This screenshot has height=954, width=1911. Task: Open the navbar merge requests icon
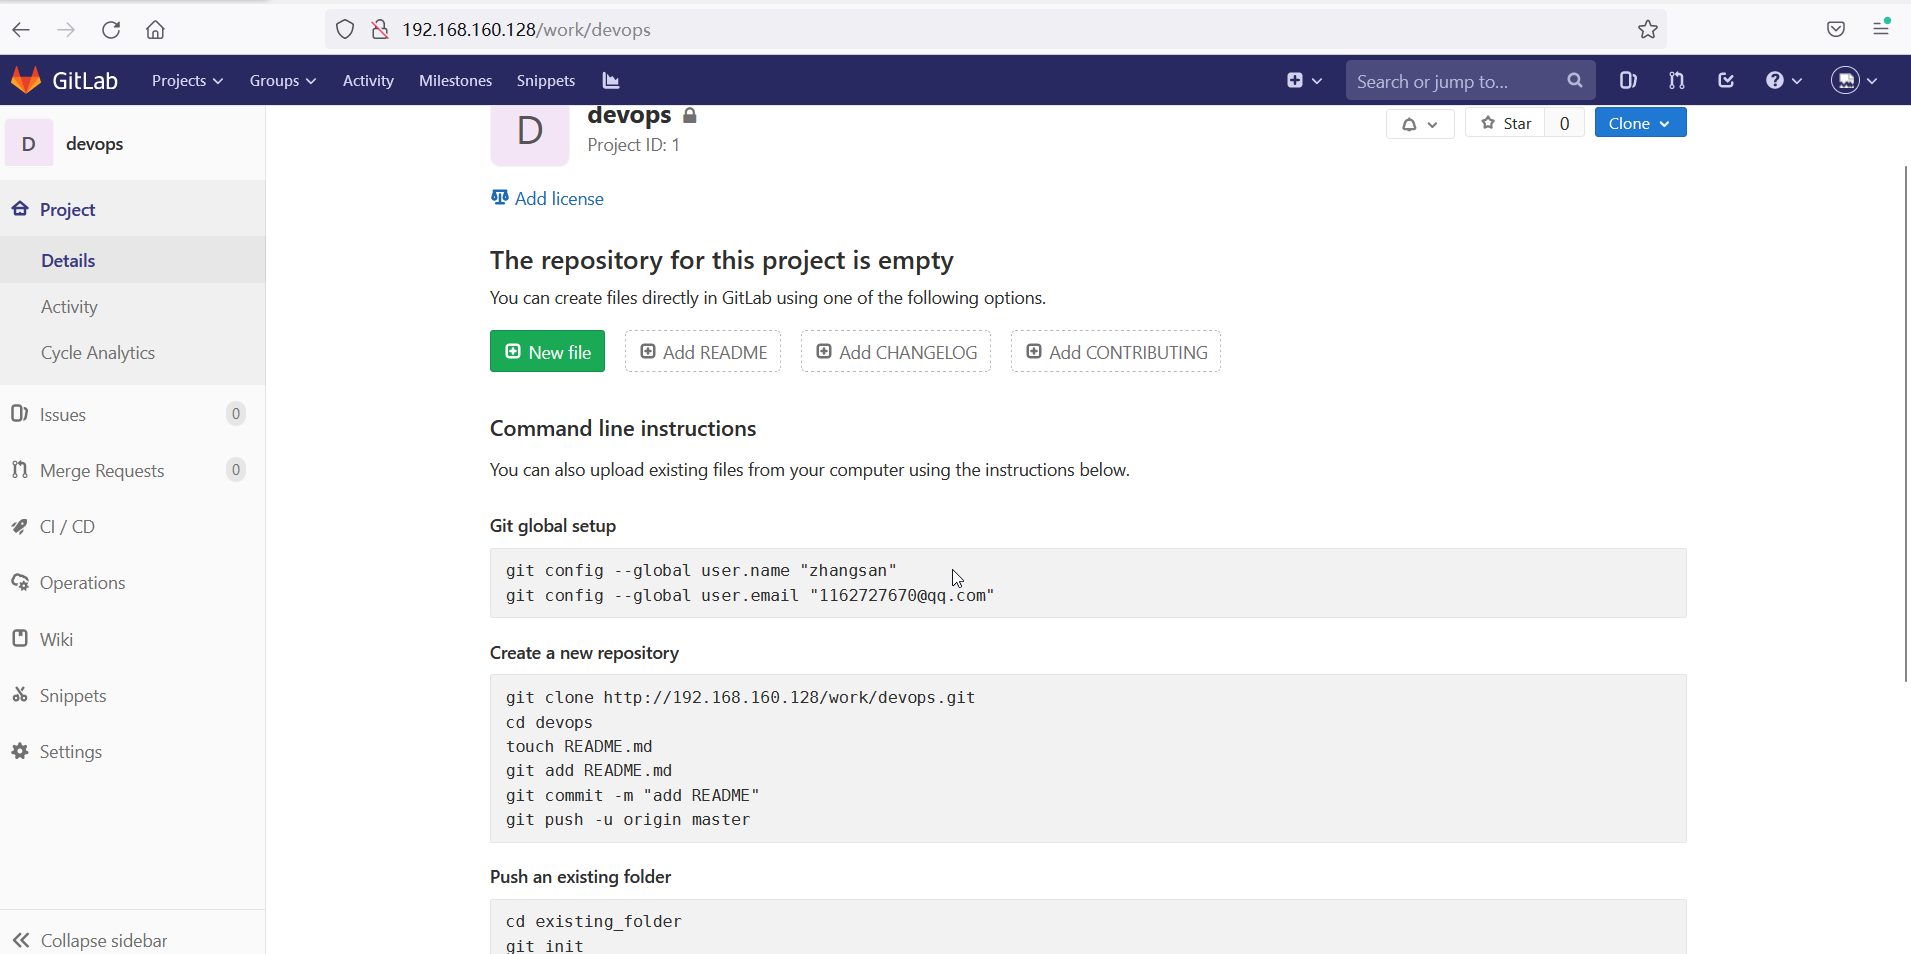pos(1677,80)
